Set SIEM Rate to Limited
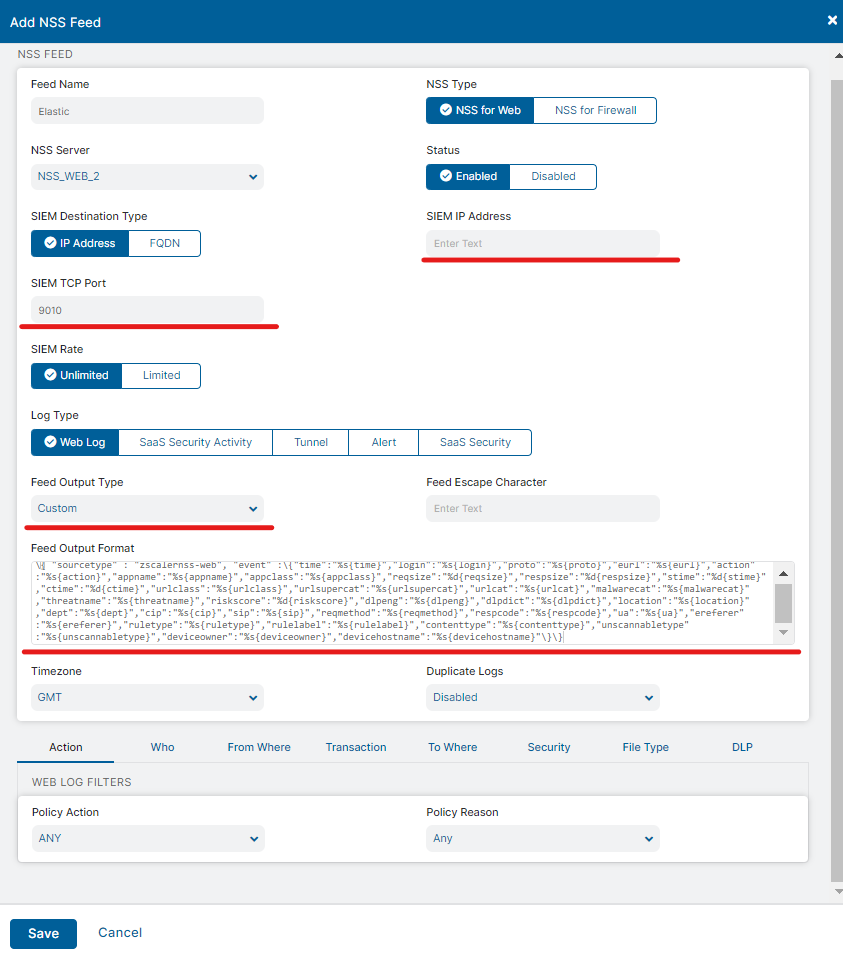Image resolution: width=843 pixels, height=957 pixels. [160, 375]
